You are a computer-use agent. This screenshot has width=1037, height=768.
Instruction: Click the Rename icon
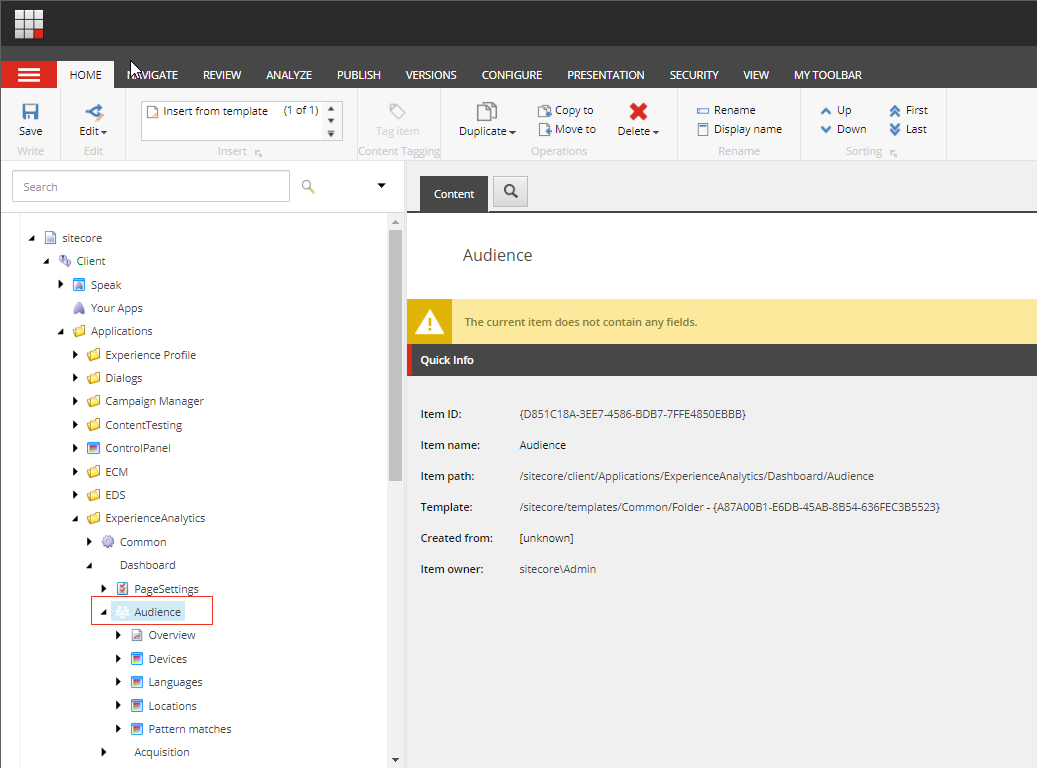point(703,110)
